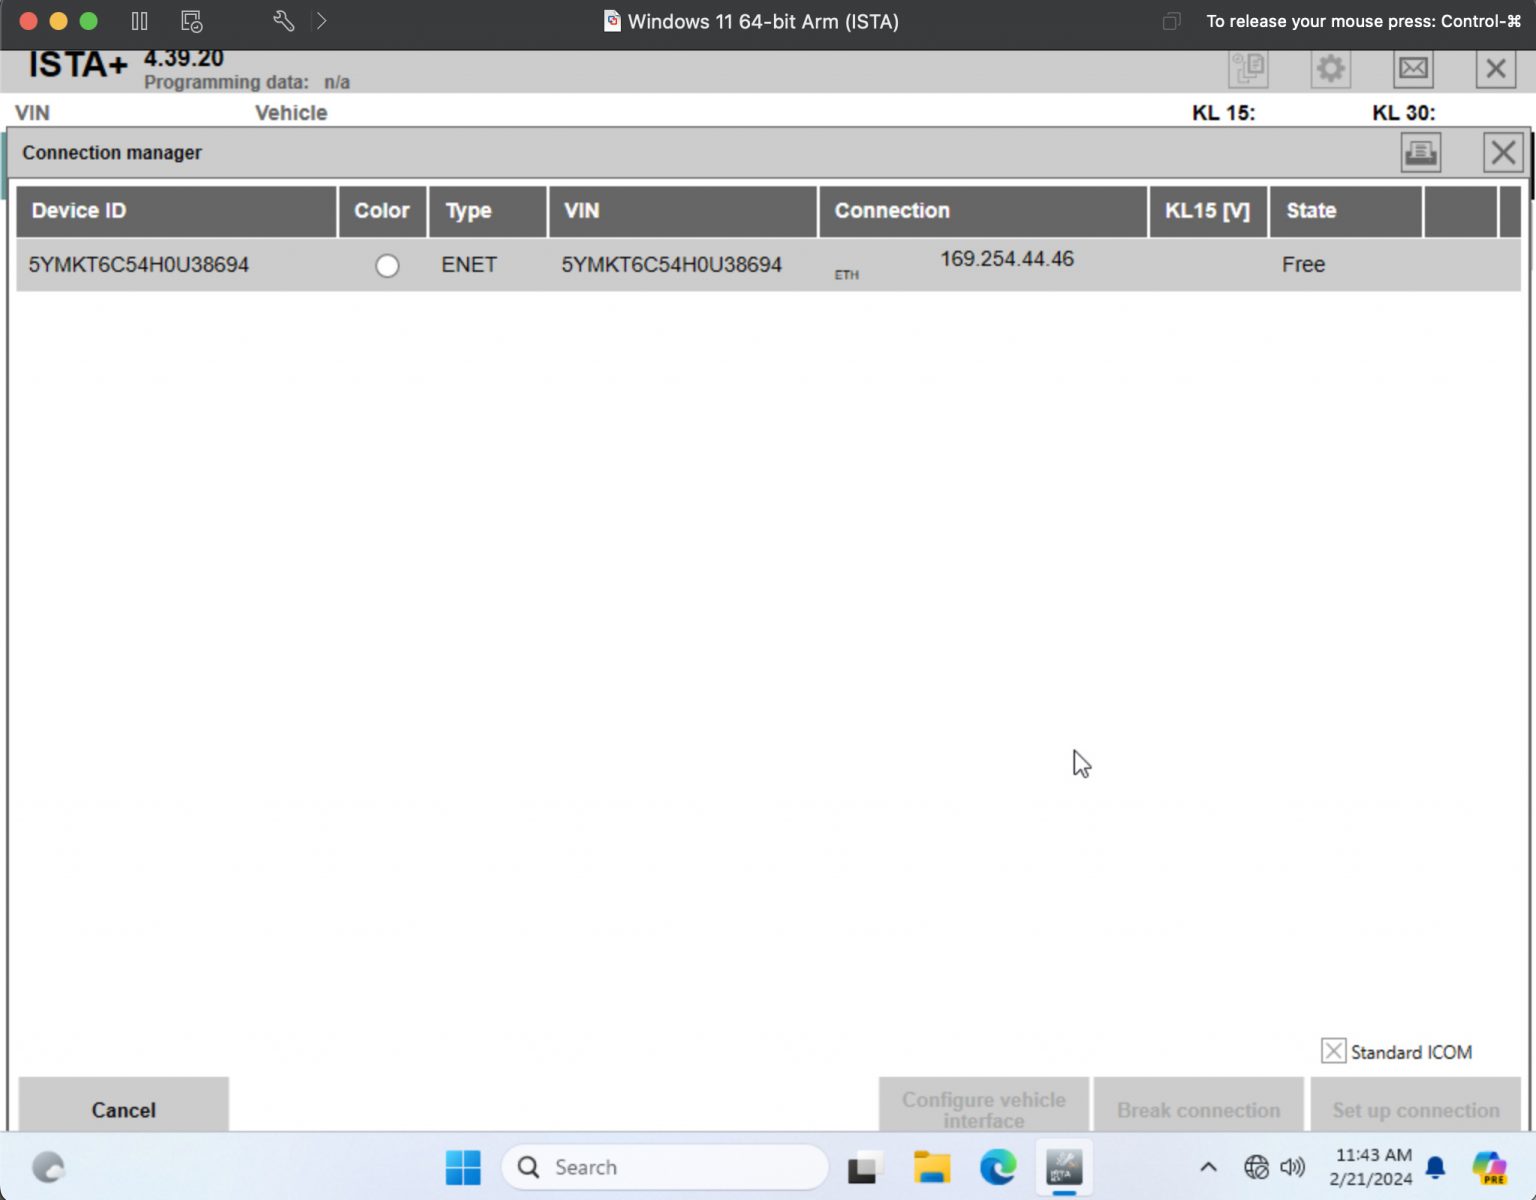Cancel the Connection manager dialog
Screen dimensions: 1536x1200
[x=123, y=1110]
